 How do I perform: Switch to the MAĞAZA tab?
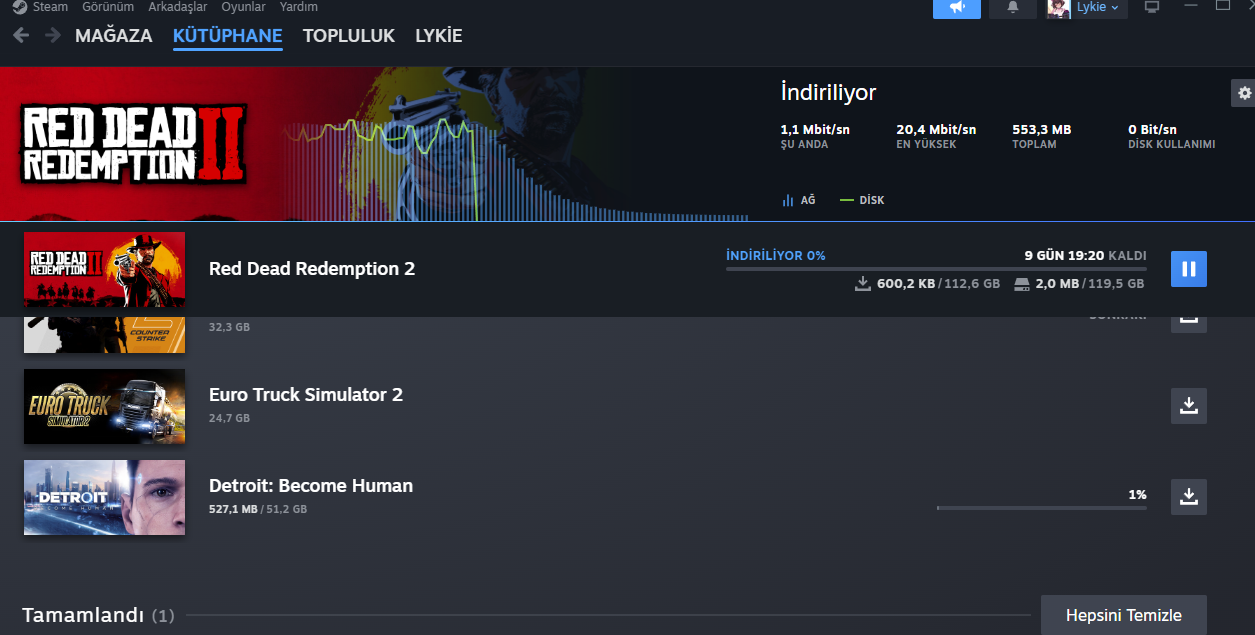point(113,36)
